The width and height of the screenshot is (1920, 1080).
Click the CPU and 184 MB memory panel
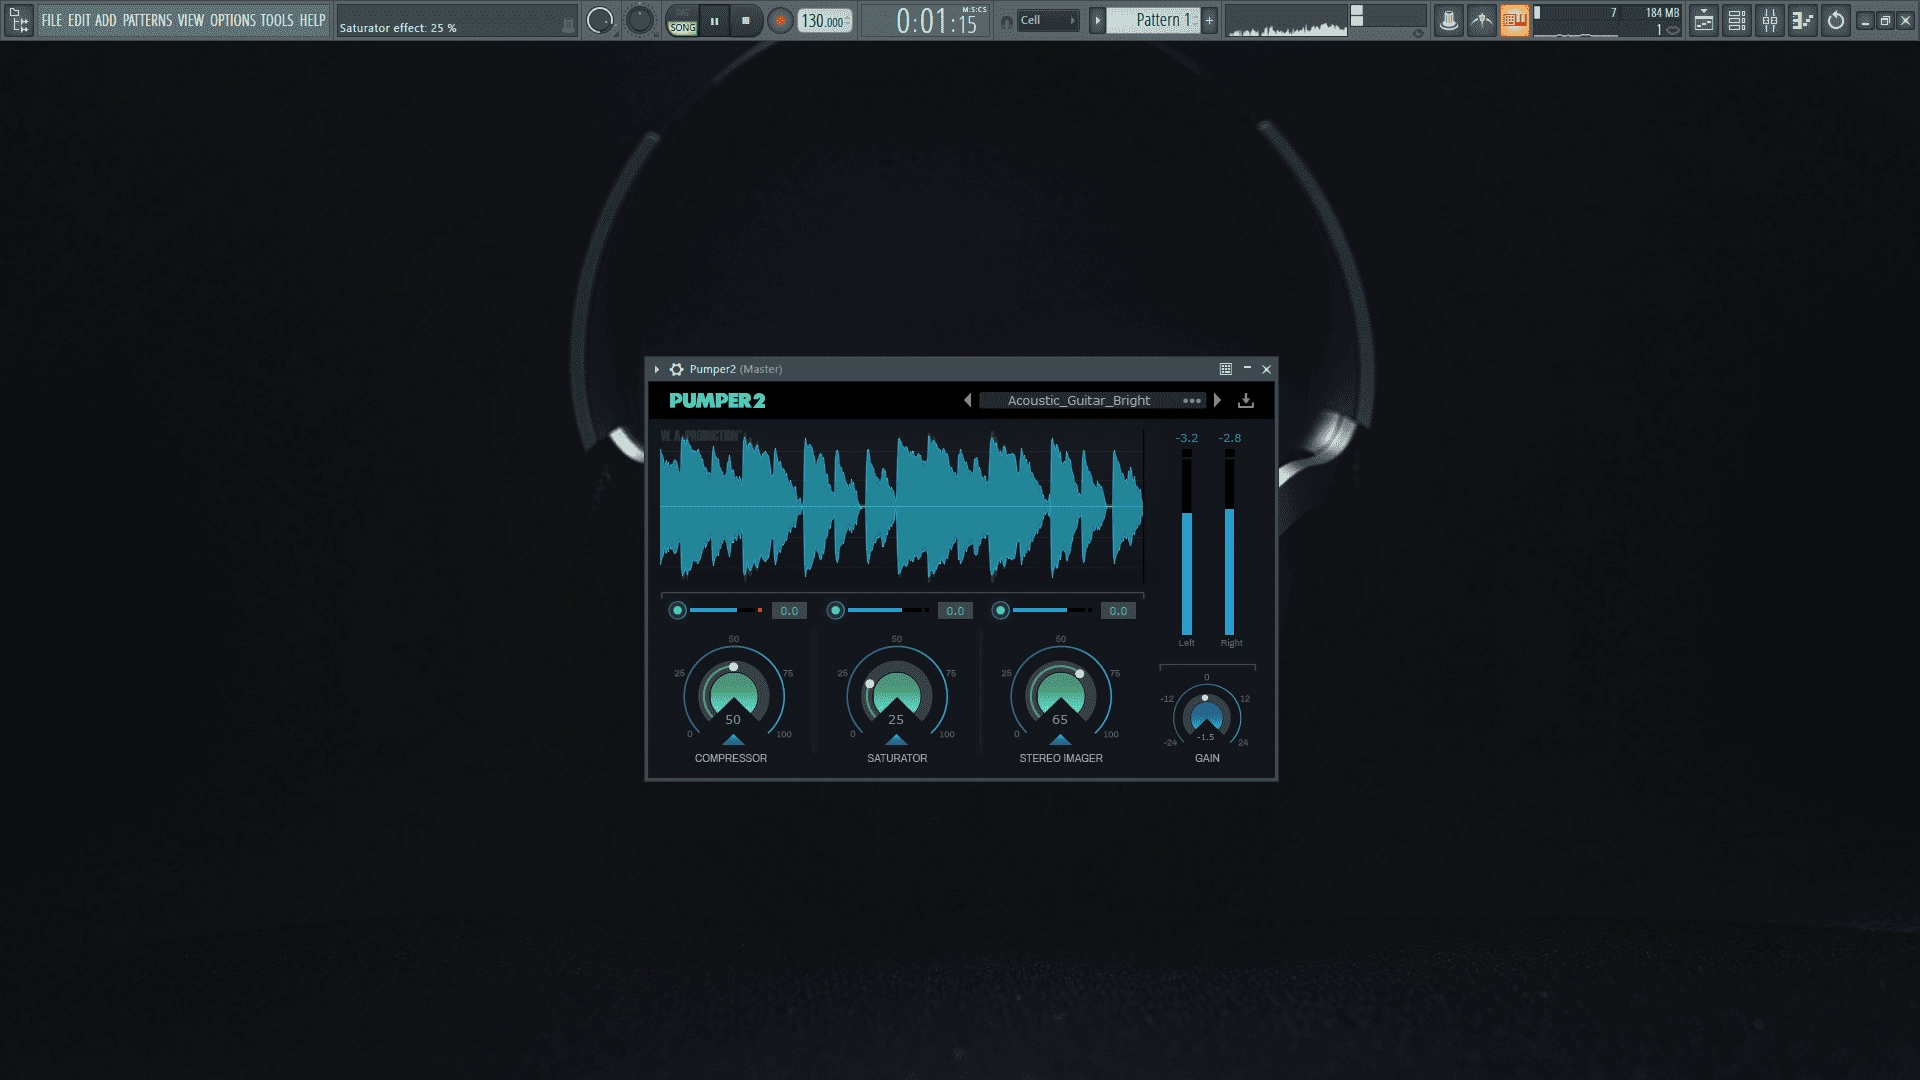[x=1607, y=21]
